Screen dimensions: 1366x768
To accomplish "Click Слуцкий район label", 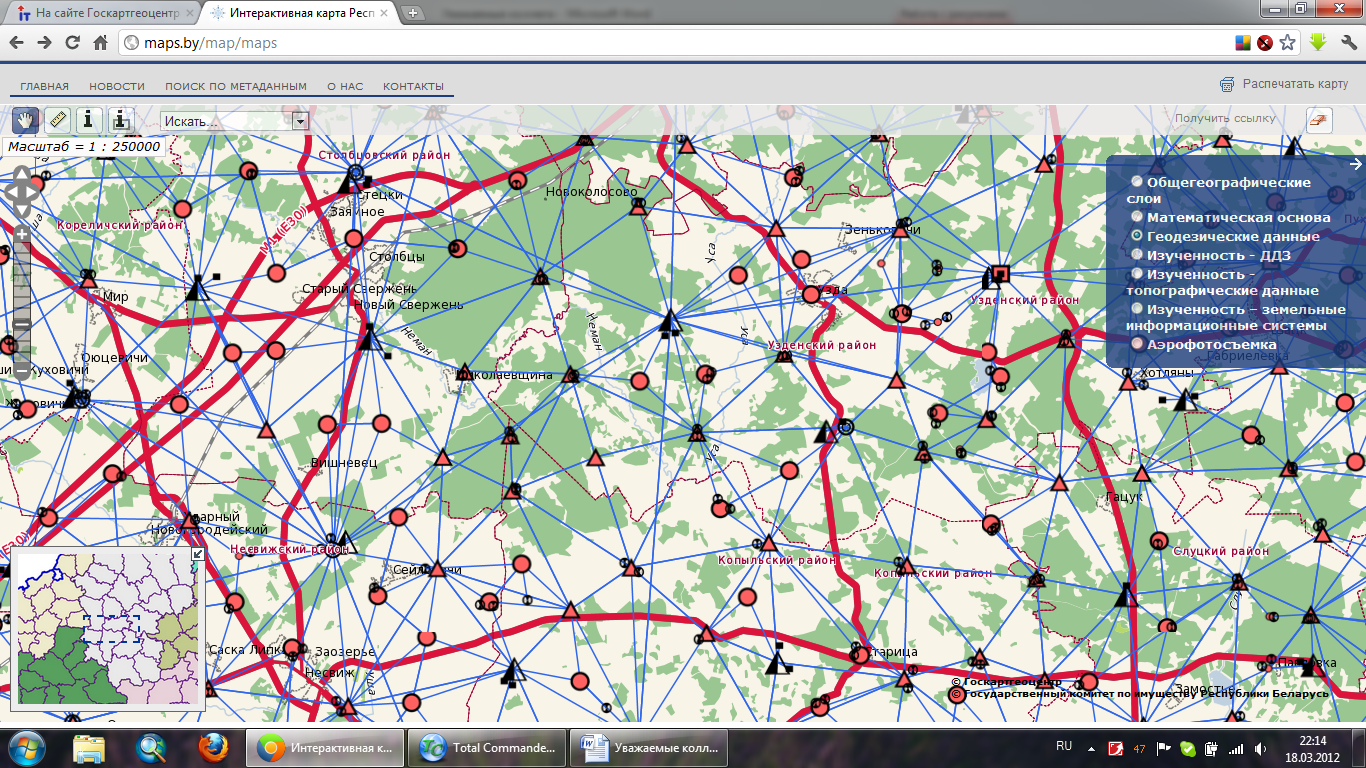I will click(1221, 551).
